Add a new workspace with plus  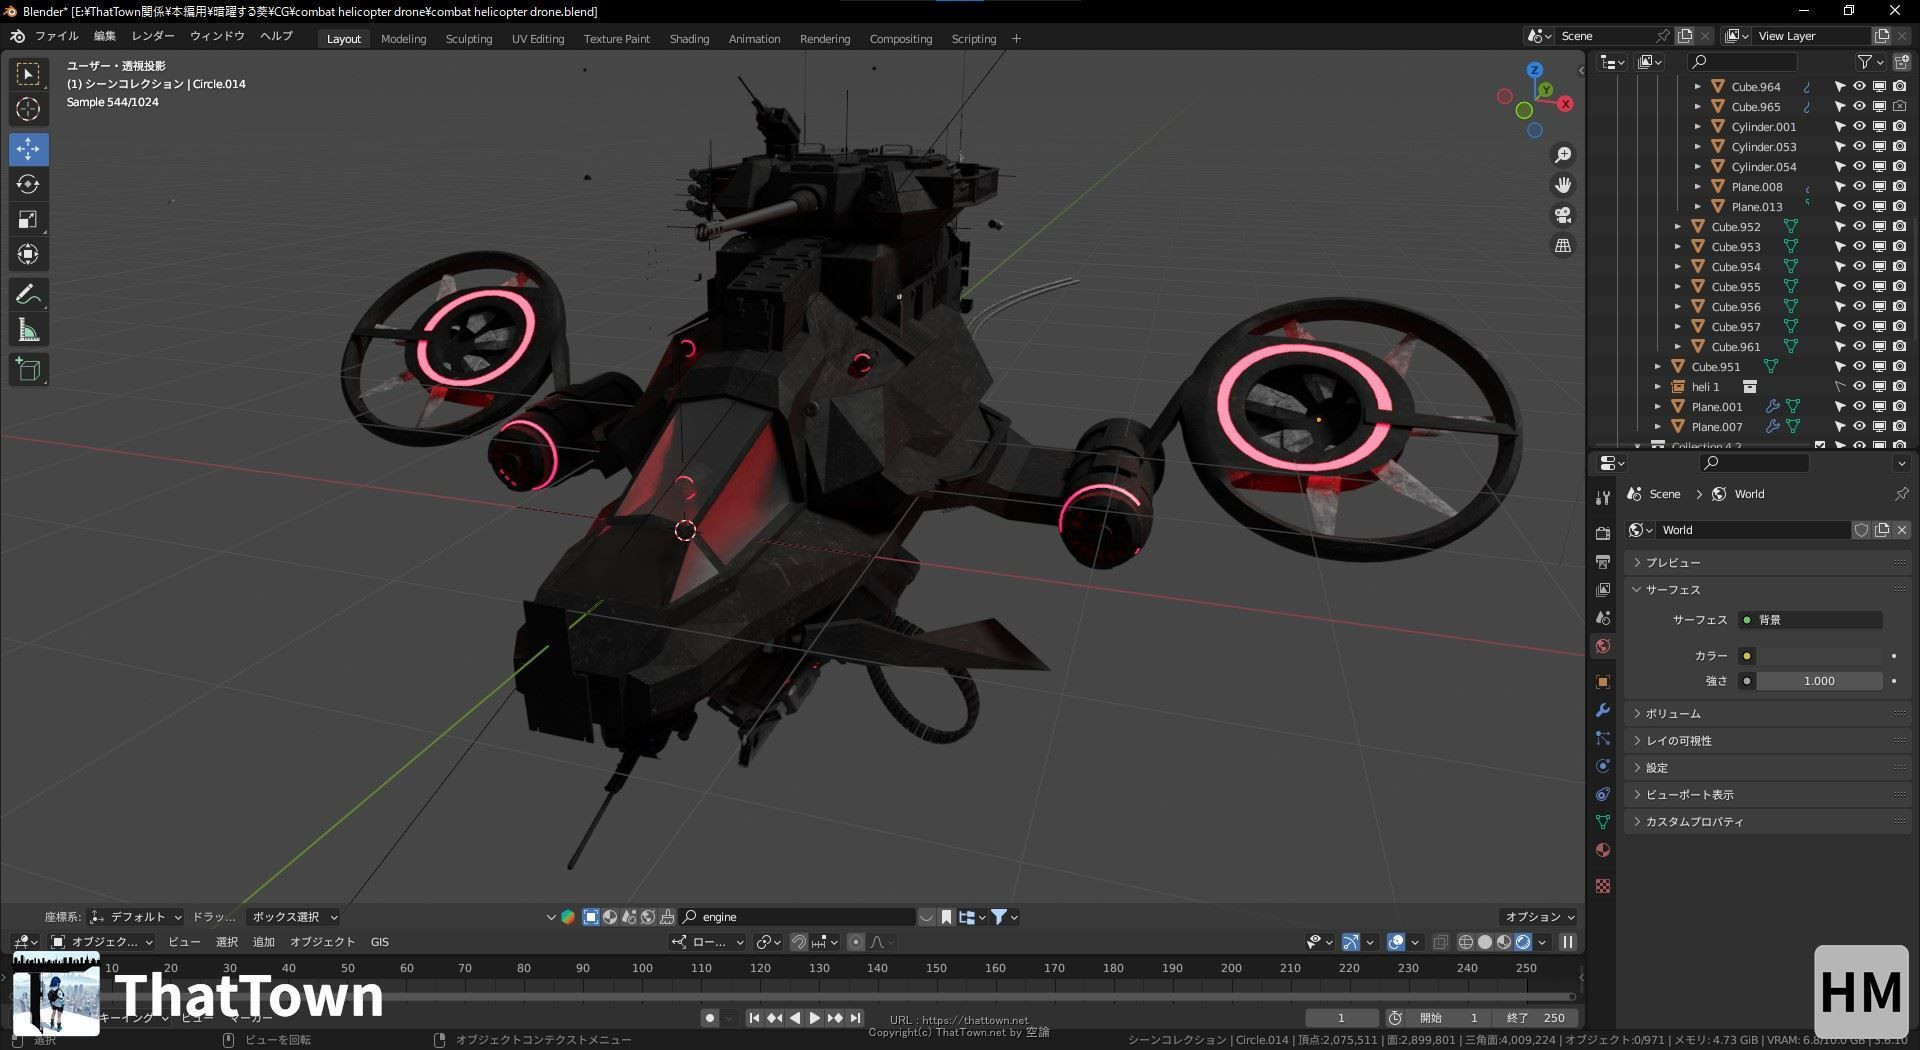tap(1016, 39)
